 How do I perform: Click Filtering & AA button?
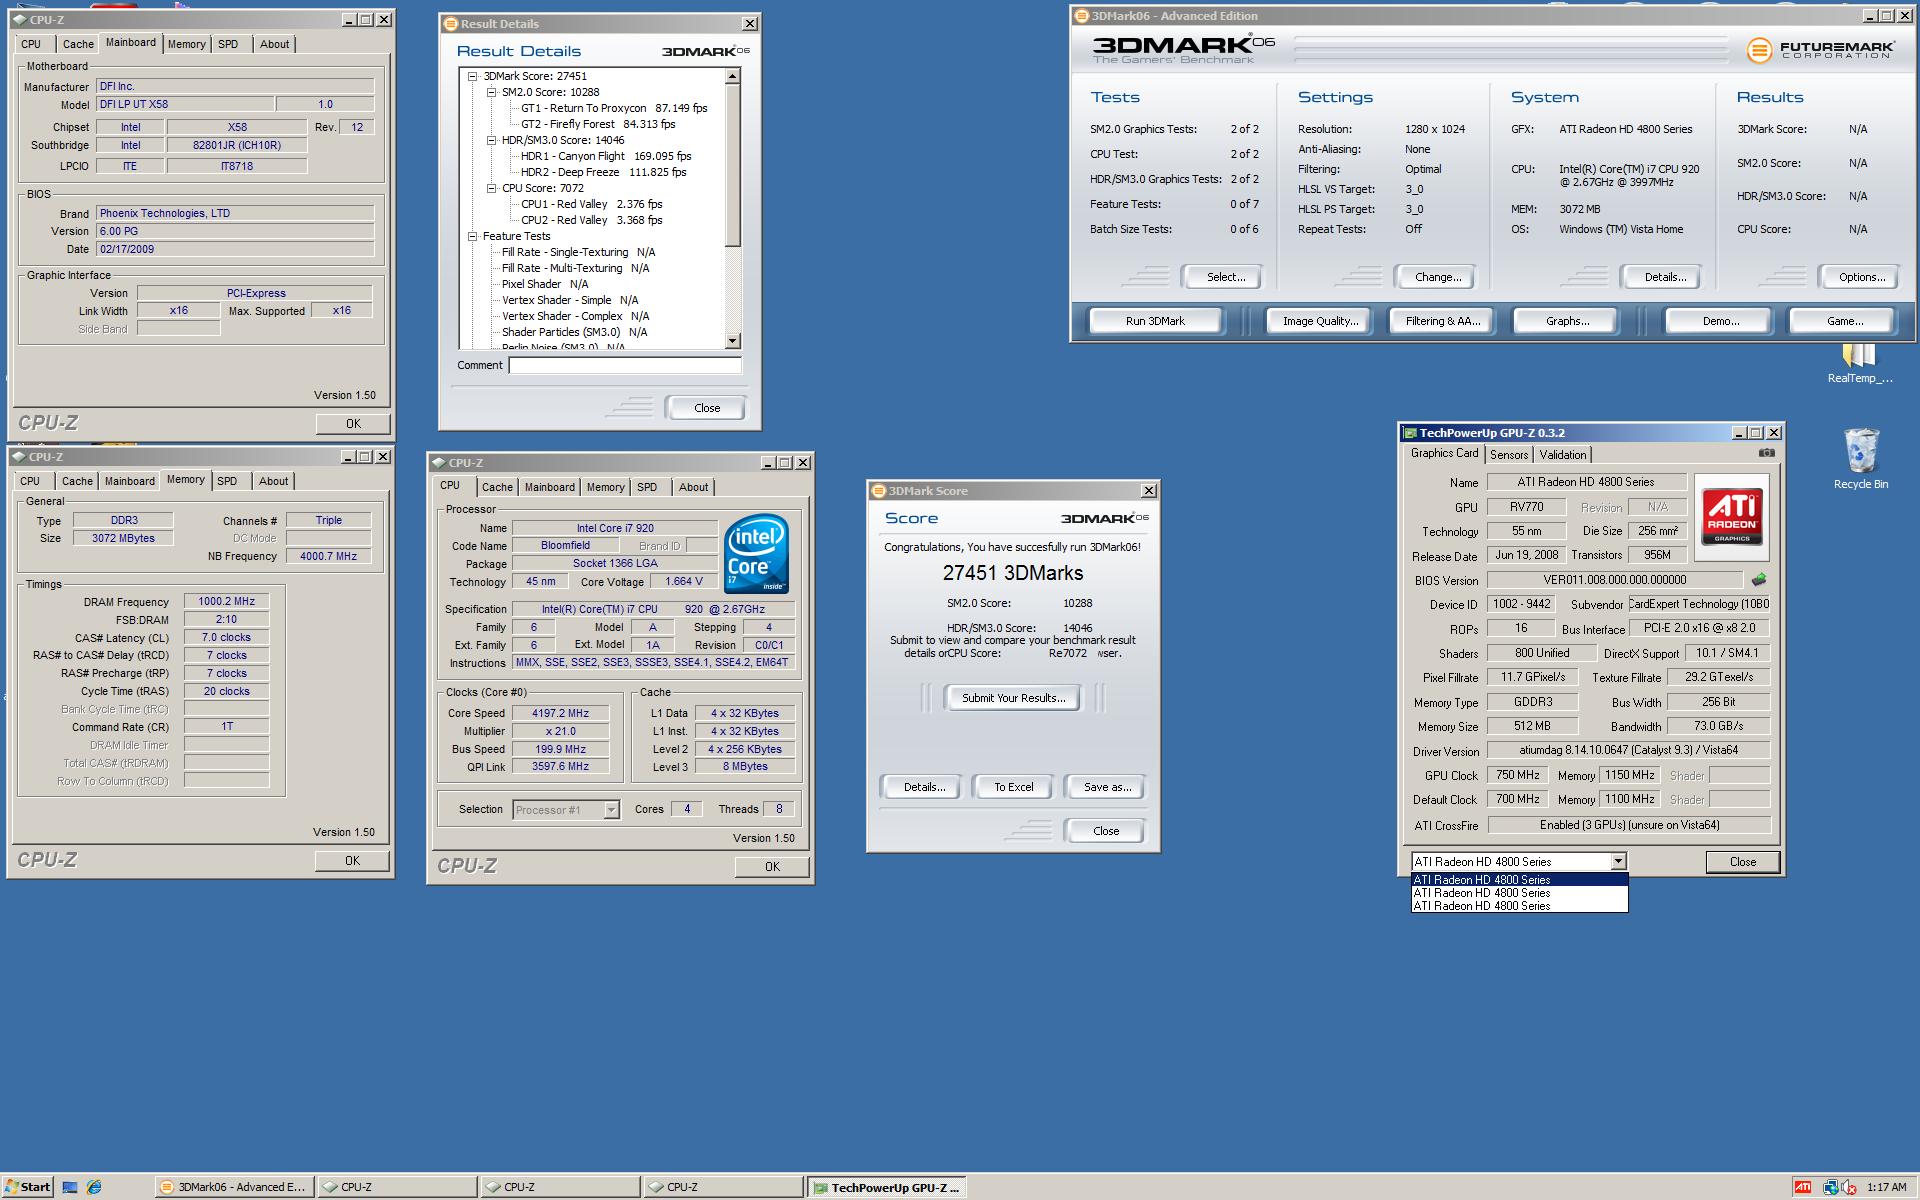coord(1442,321)
